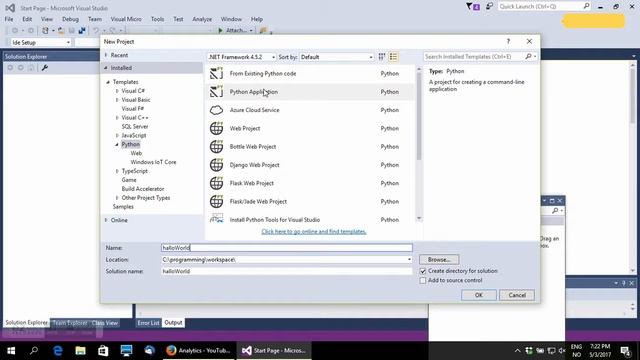Viewport: 640px width, 360px height.
Task: Click the Save All toolbar icon
Action: click(x=82, y=30)
